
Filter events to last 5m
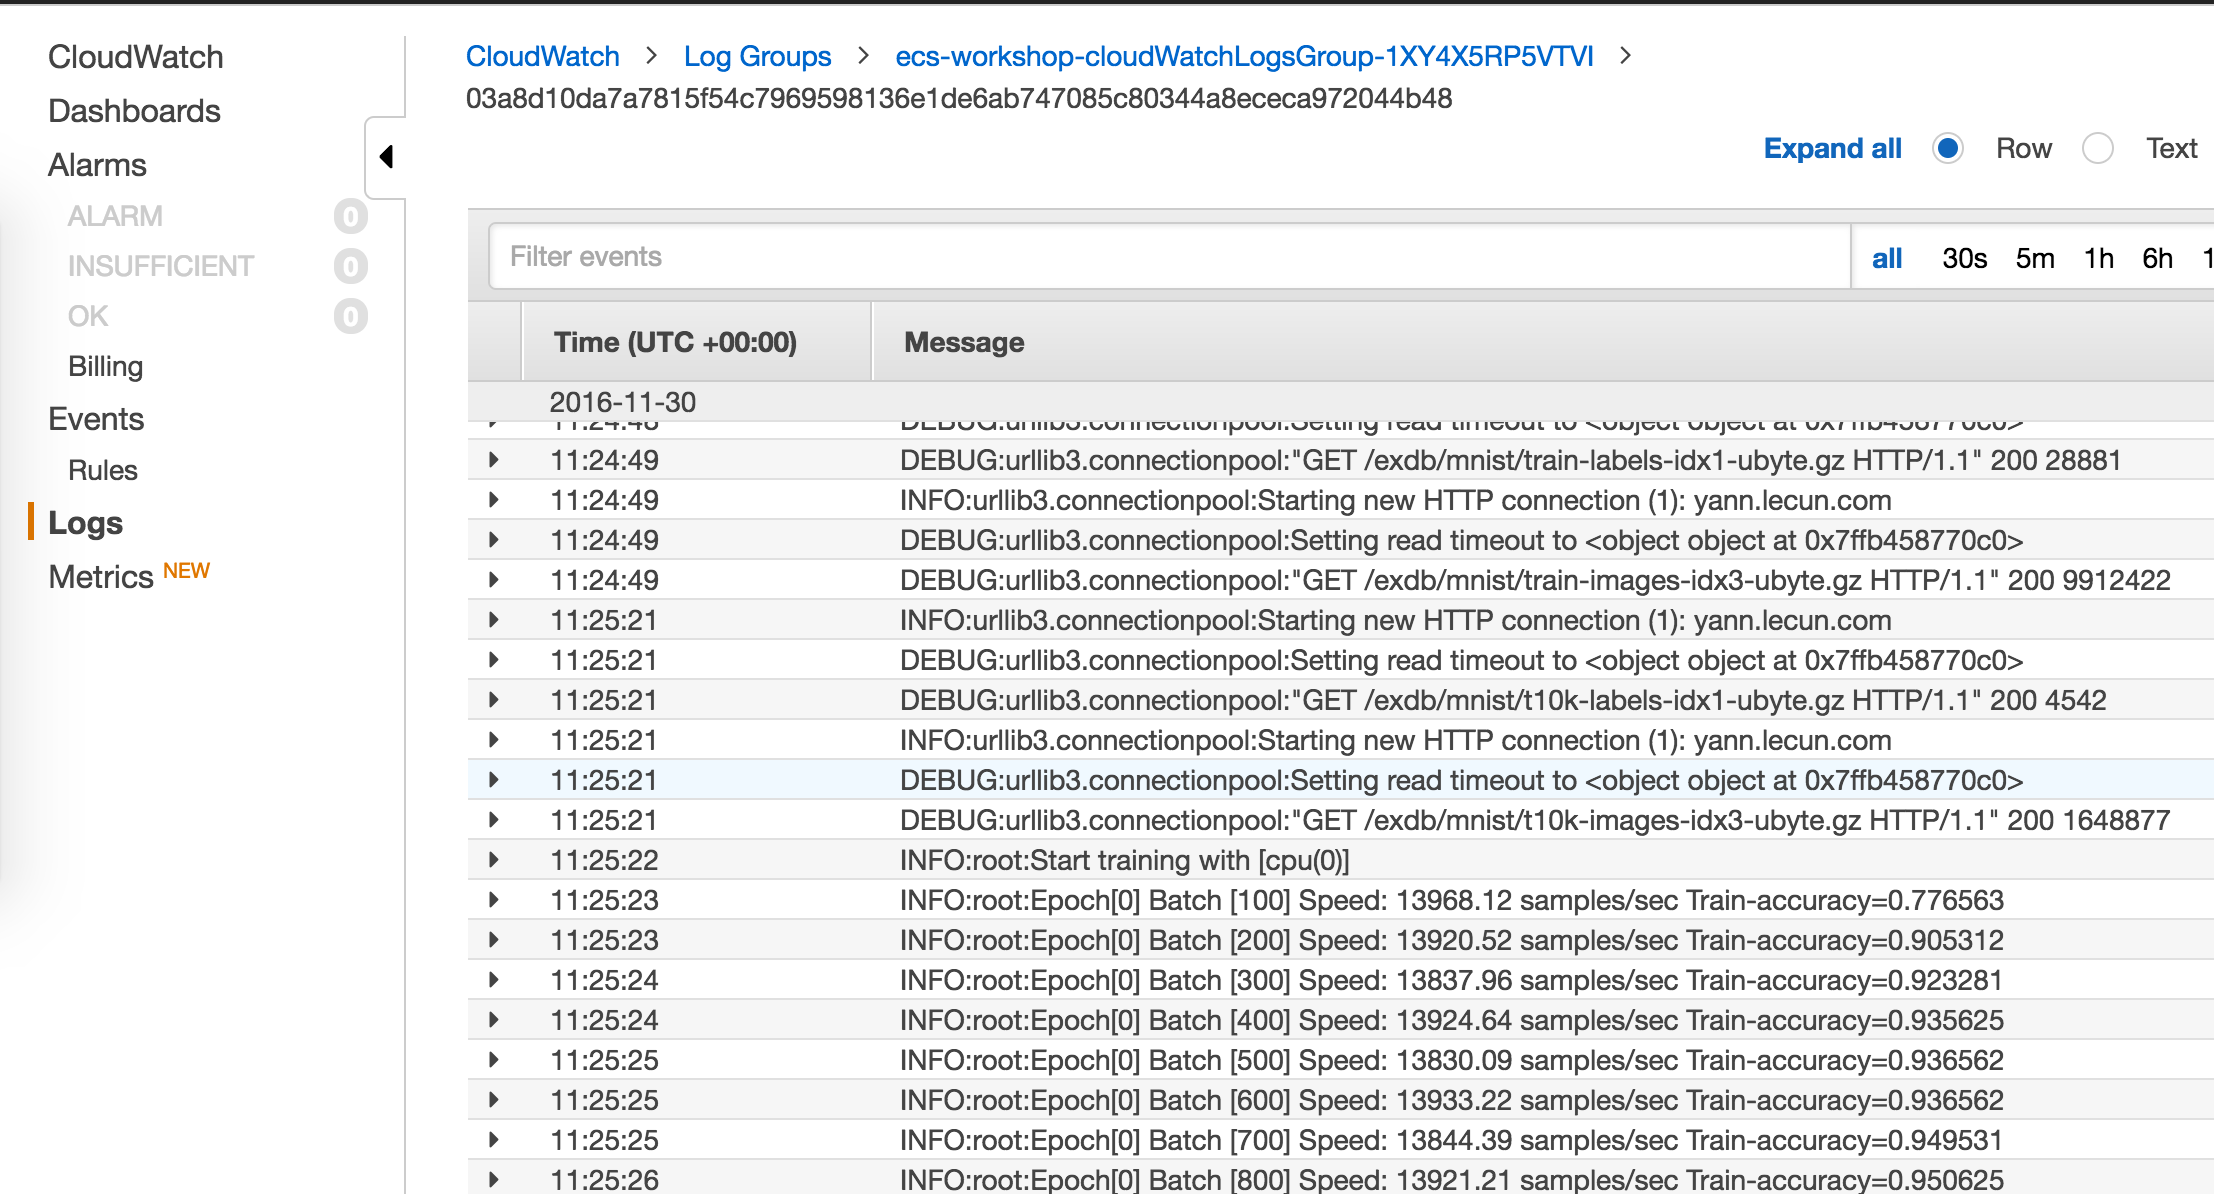(x=2034, y=258)
